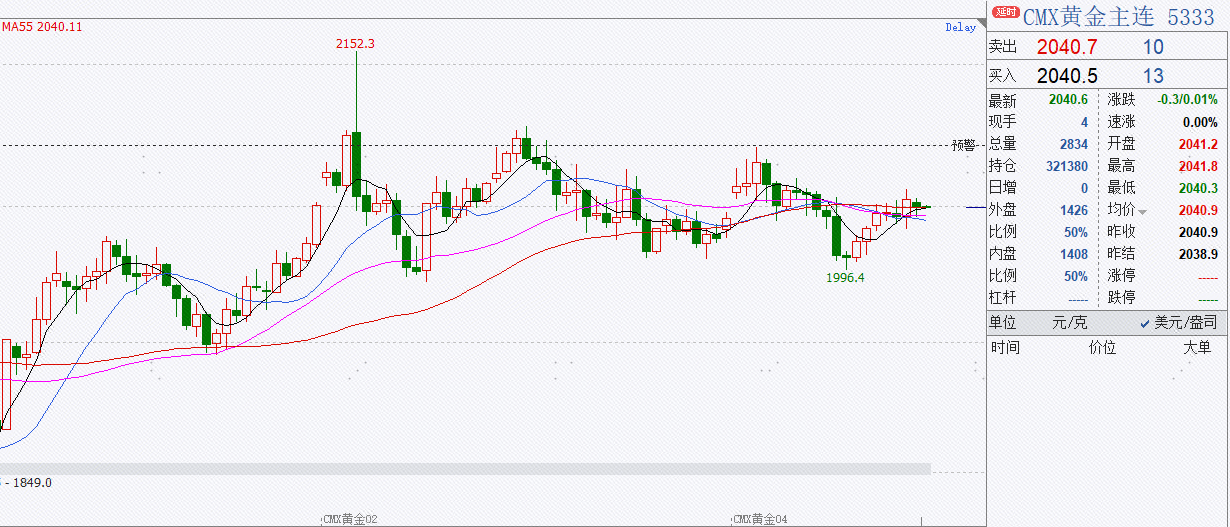Click the CMX黄金02 timeline marker
The width and height of the screenshot is (1230, 527).
[x=349, y=519]
